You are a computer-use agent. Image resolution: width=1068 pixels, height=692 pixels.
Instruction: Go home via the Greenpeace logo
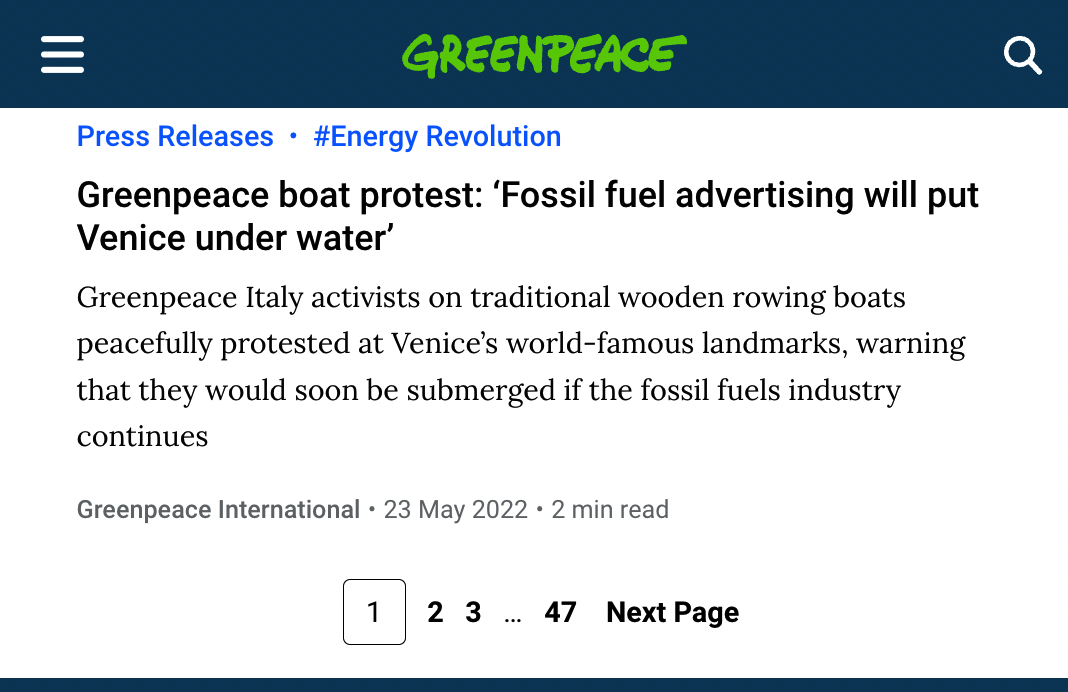[544, 54]
